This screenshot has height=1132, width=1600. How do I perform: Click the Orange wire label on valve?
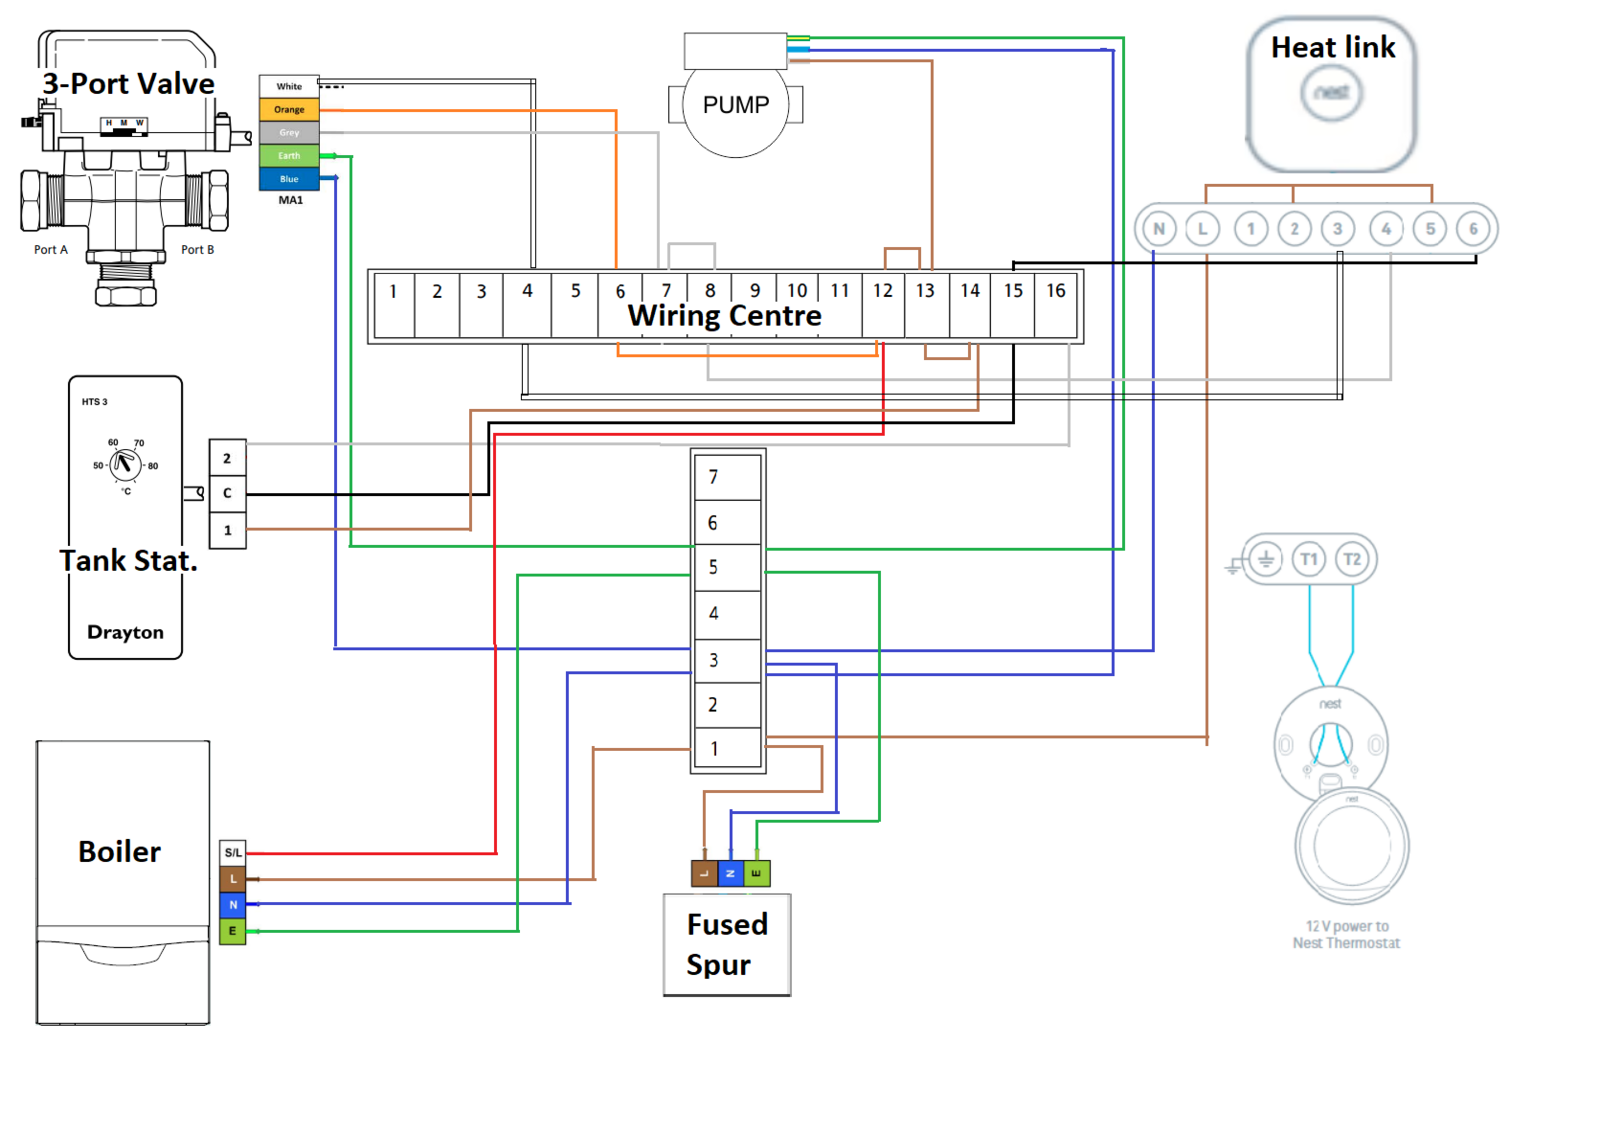[x=289, y=109]
